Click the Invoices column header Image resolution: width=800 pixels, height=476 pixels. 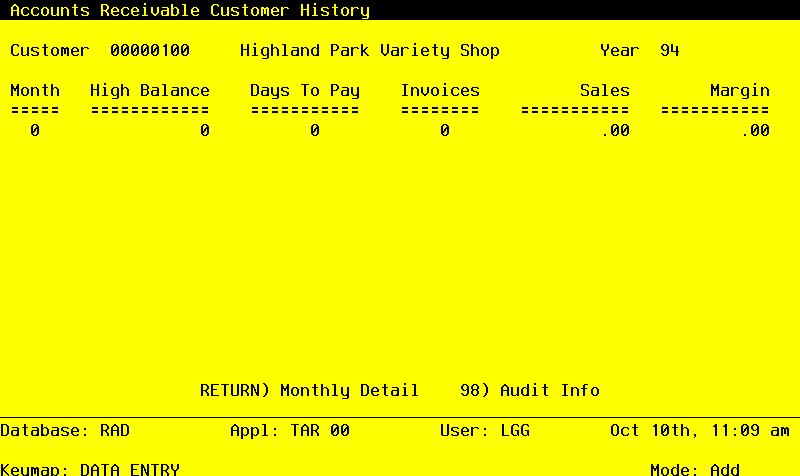[440, 90]
